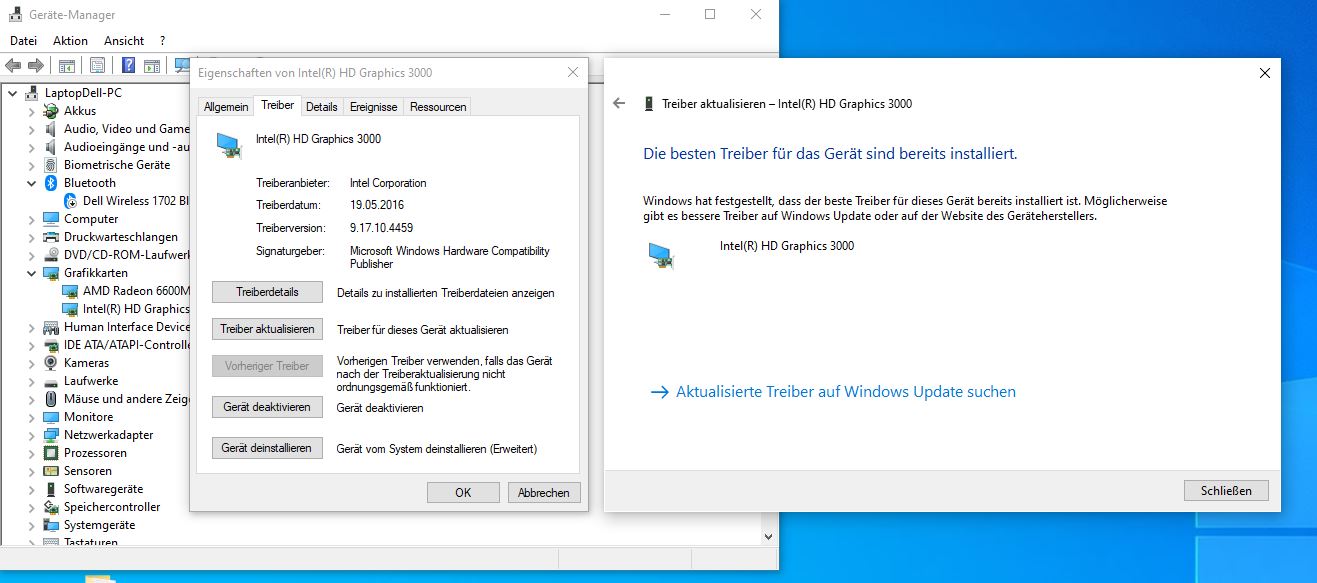The height and width of the screenshot is (583, 1317).
Task: Click the Treiberversion value 9.17.10.4459
Action: [x=381, y=228]
